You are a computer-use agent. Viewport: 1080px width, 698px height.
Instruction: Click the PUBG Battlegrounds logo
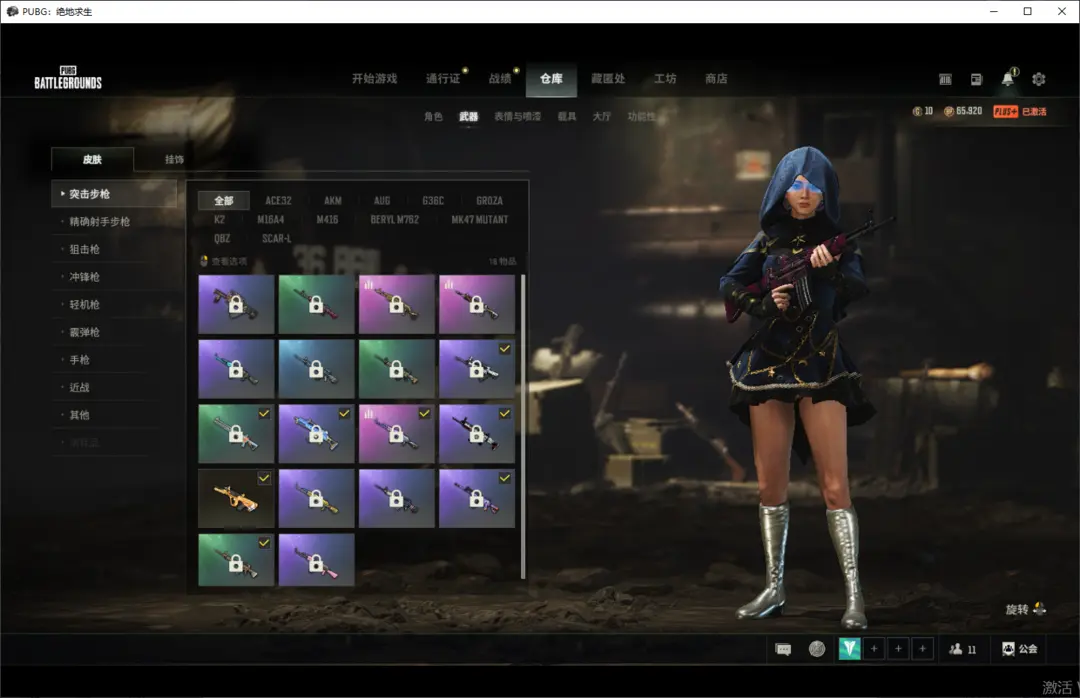pyautogui.click(x=68, y=78)
